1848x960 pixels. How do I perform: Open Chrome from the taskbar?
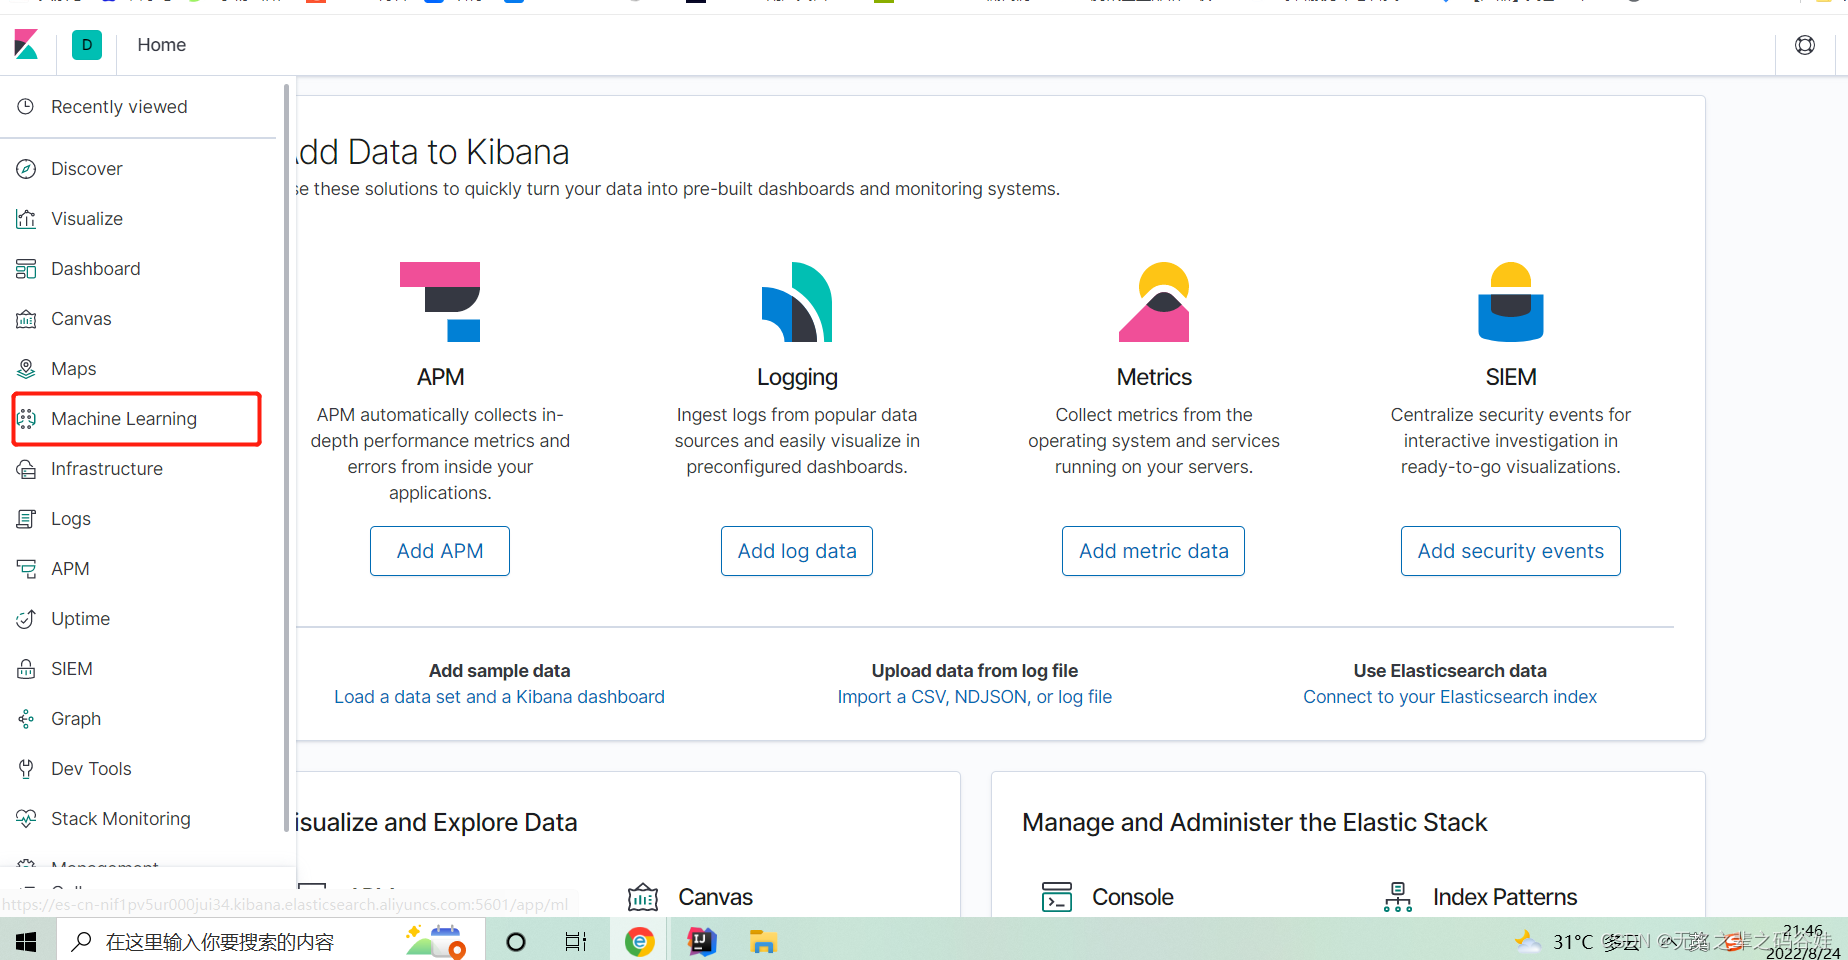[x=640, y=941]
